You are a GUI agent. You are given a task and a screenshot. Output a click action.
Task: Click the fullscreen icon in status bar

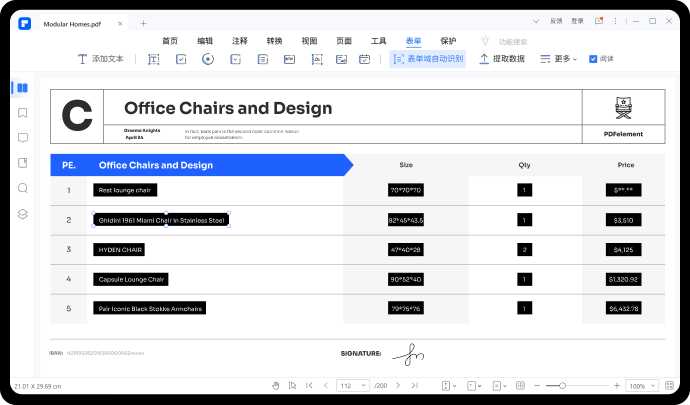670,385
